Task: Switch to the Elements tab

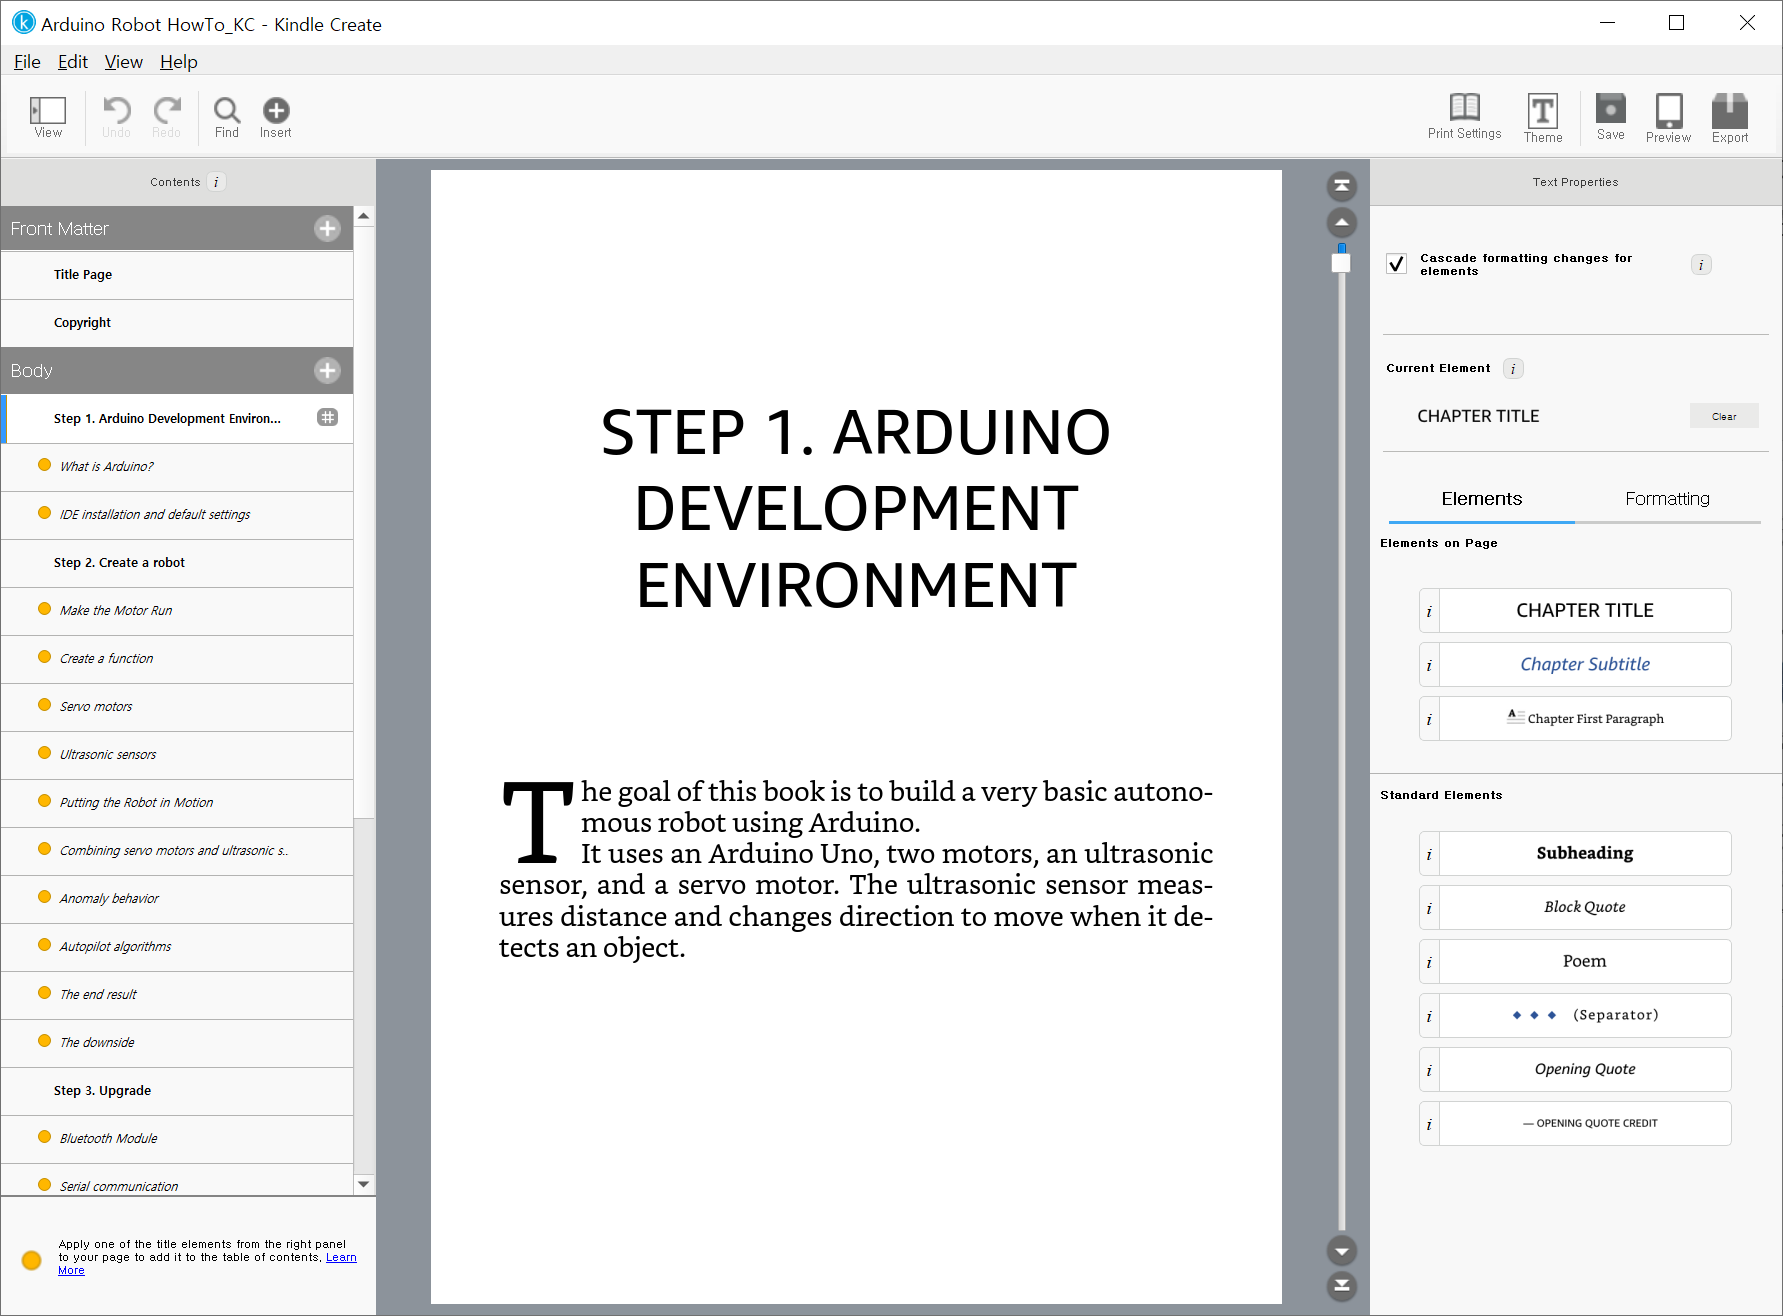Action: point(1482,499)
